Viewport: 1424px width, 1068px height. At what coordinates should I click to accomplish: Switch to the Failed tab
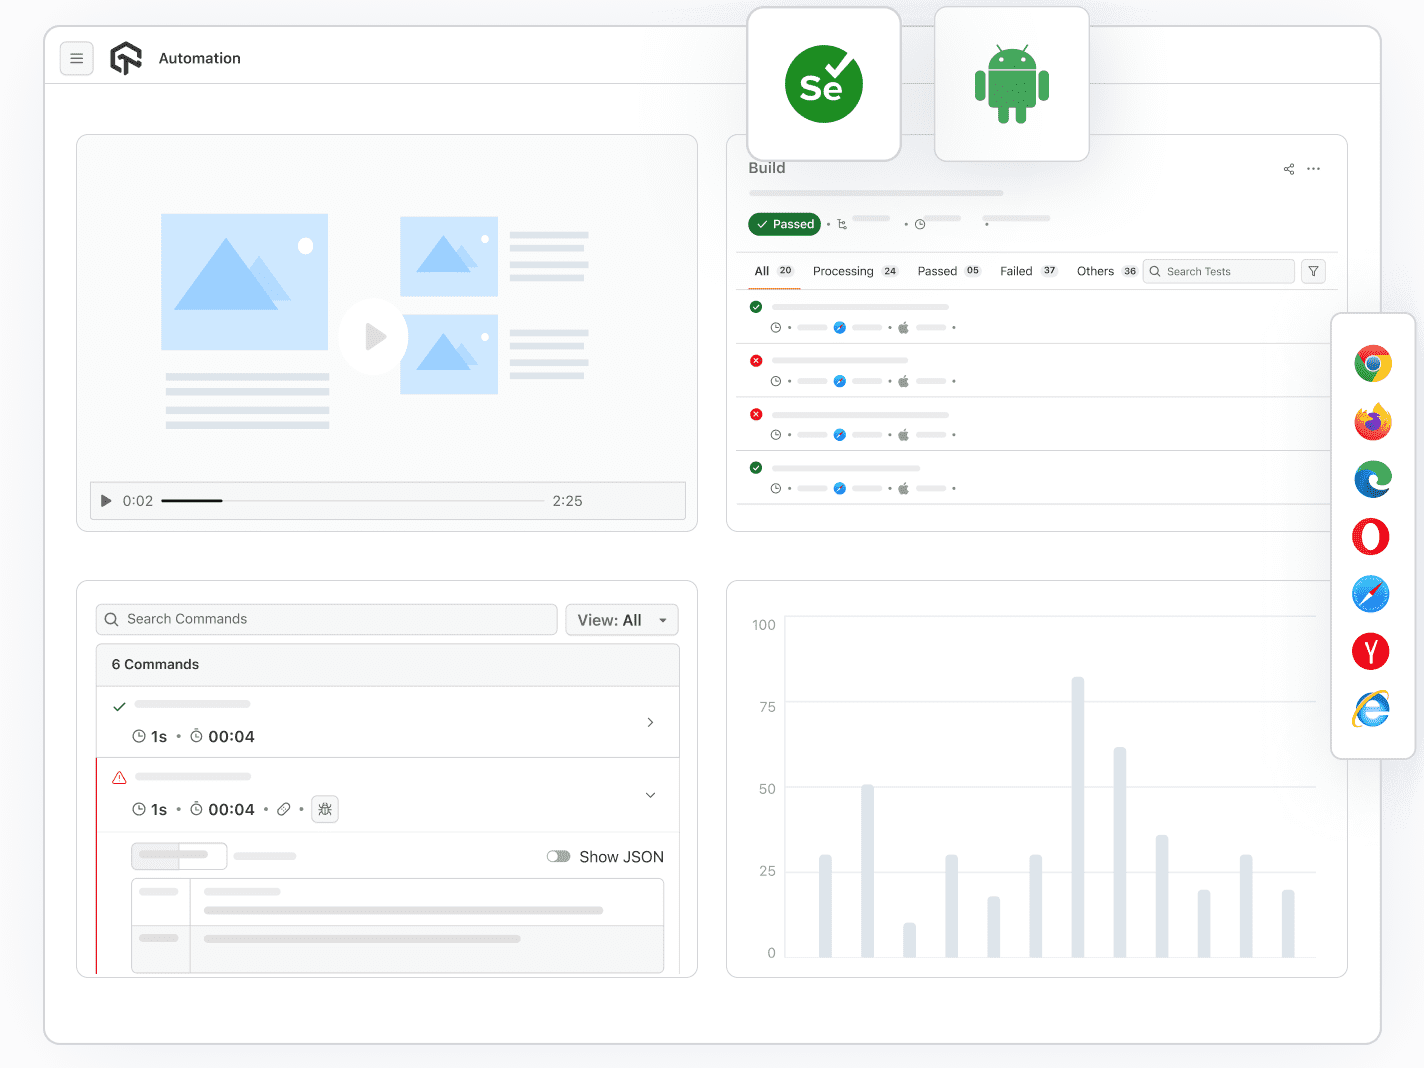click(1029, 271)
